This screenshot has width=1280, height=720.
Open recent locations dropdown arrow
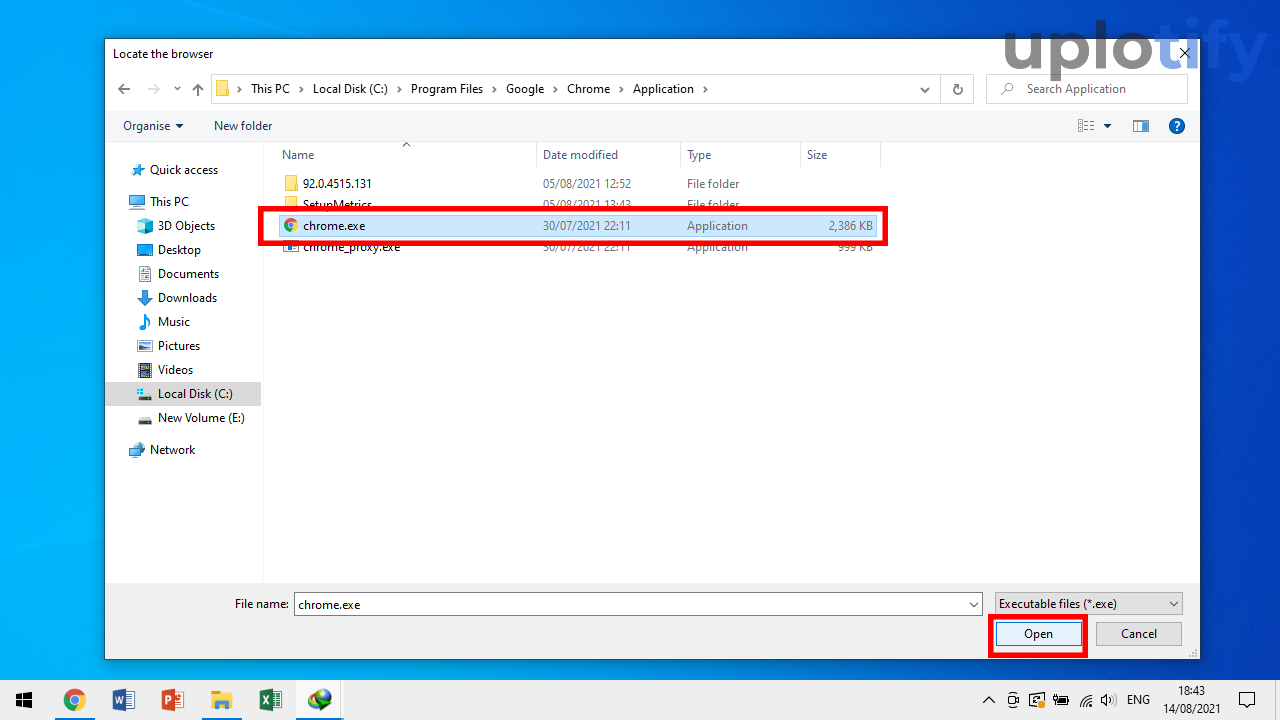pyautogui.click(x=177, y=89)
